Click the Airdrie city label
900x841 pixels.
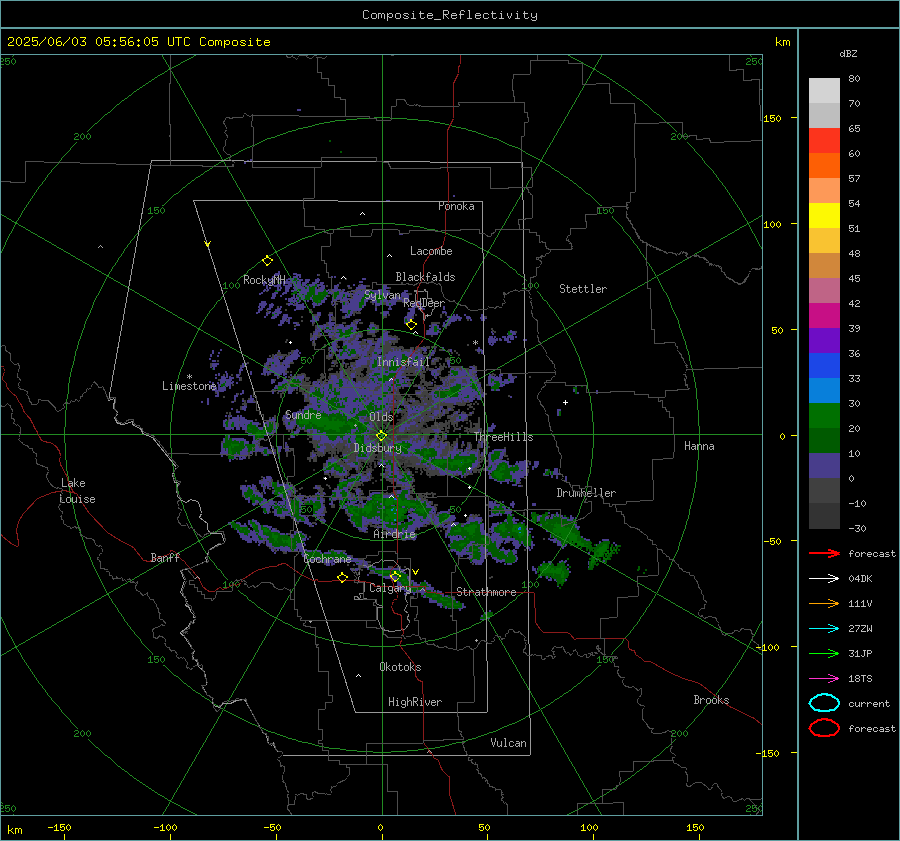click(394, 534)
